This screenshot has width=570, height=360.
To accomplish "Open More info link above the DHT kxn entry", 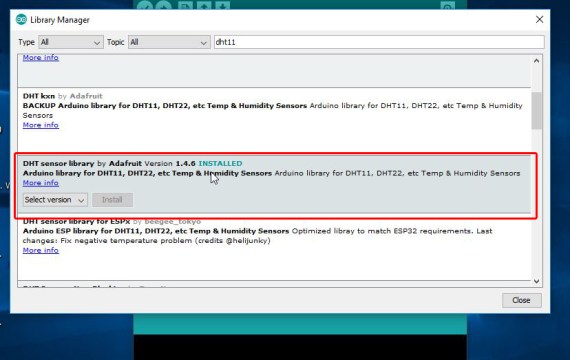I will pyautogui.click(x=41, y=57).
